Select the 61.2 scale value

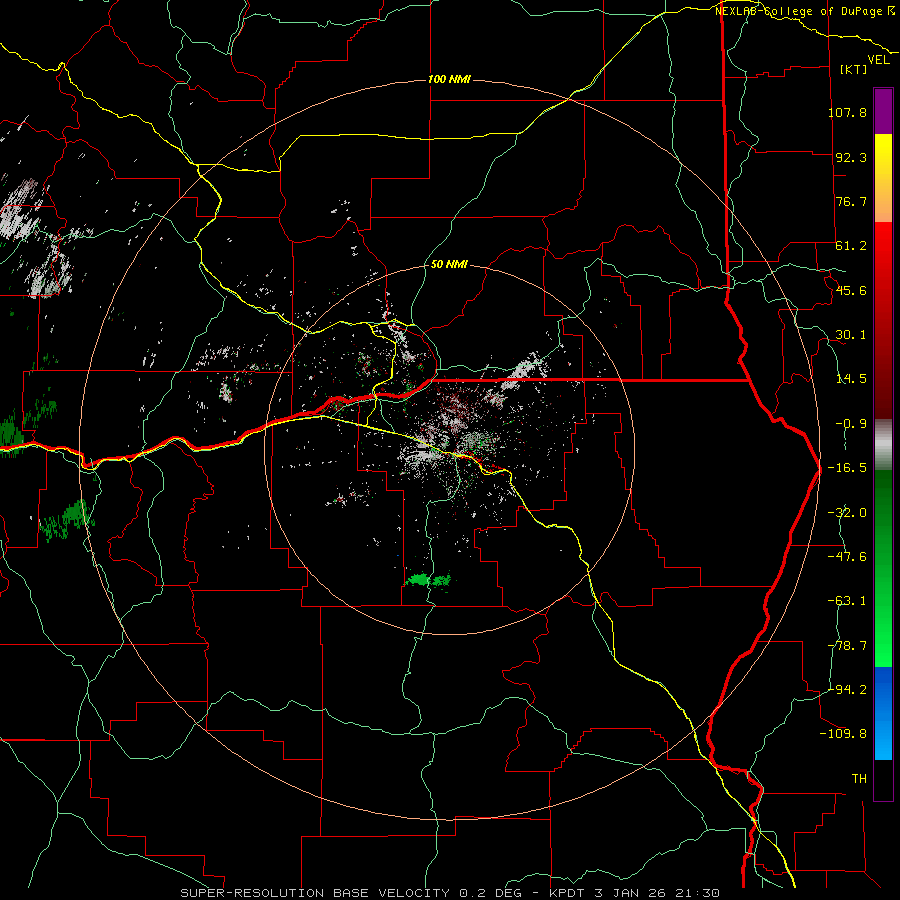[851, 246]
